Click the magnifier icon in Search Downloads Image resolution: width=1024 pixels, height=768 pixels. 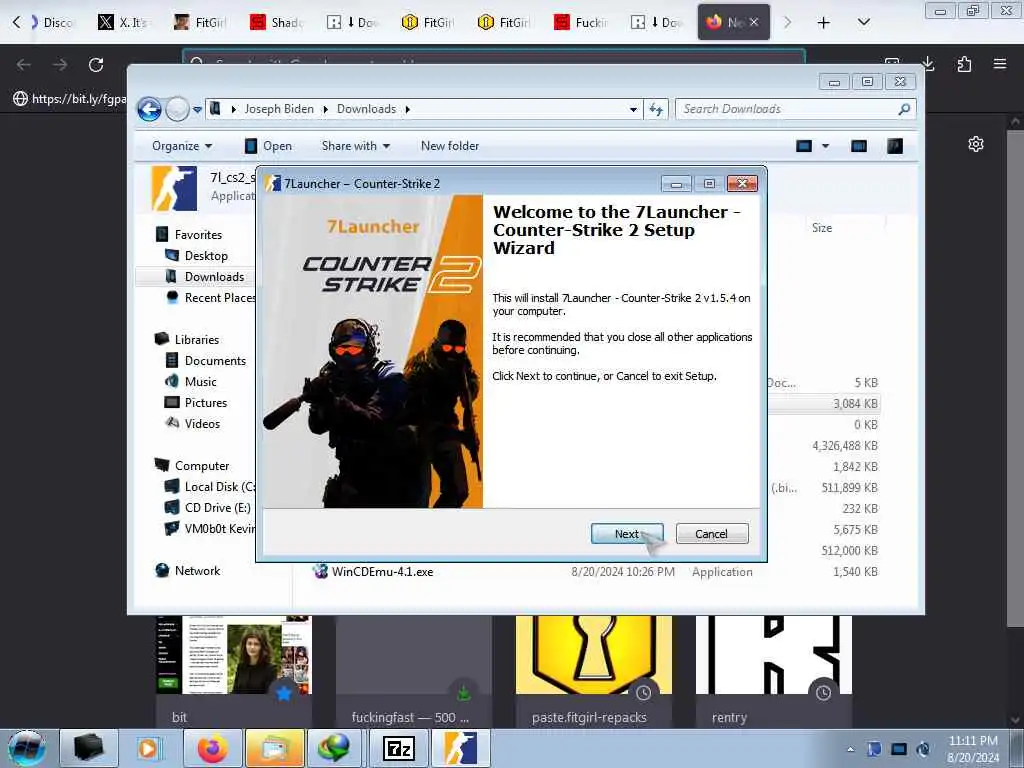tap(904, 109)
